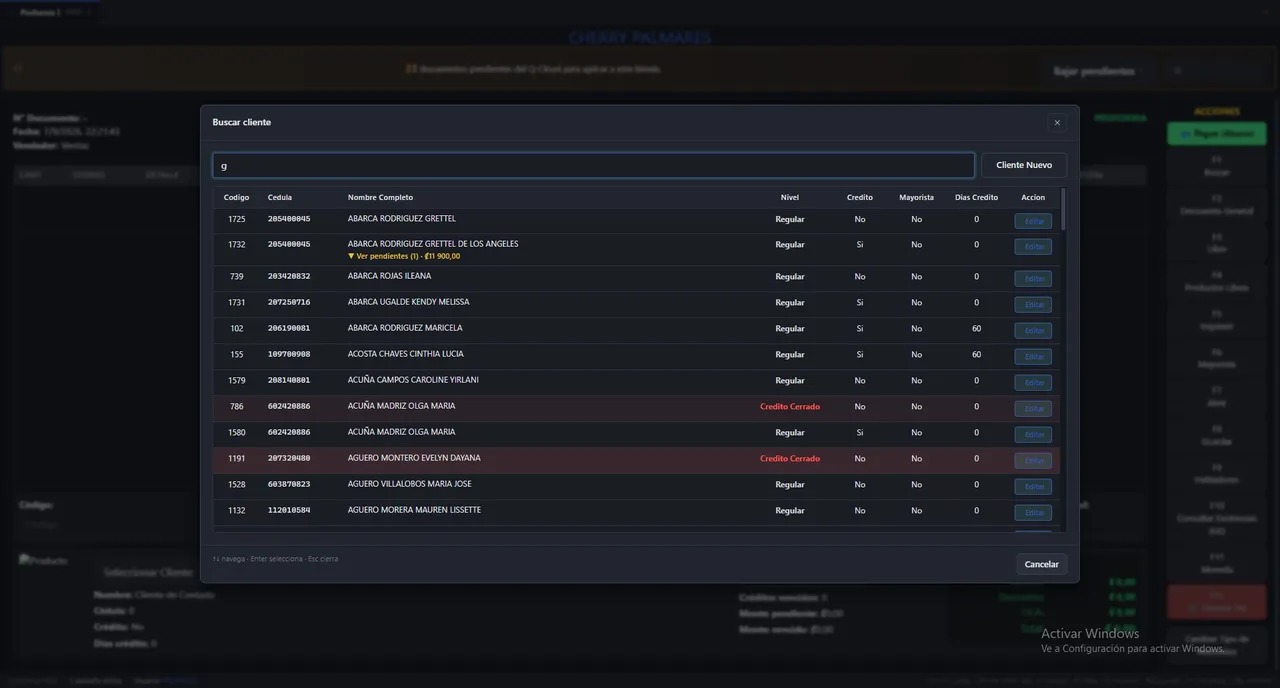Screen dimensions: 1280x688
Task: Edit client AGUERO VILLALOBOS MARIA JOSE
Action: pyautogui.click(x=1033, y=486)
